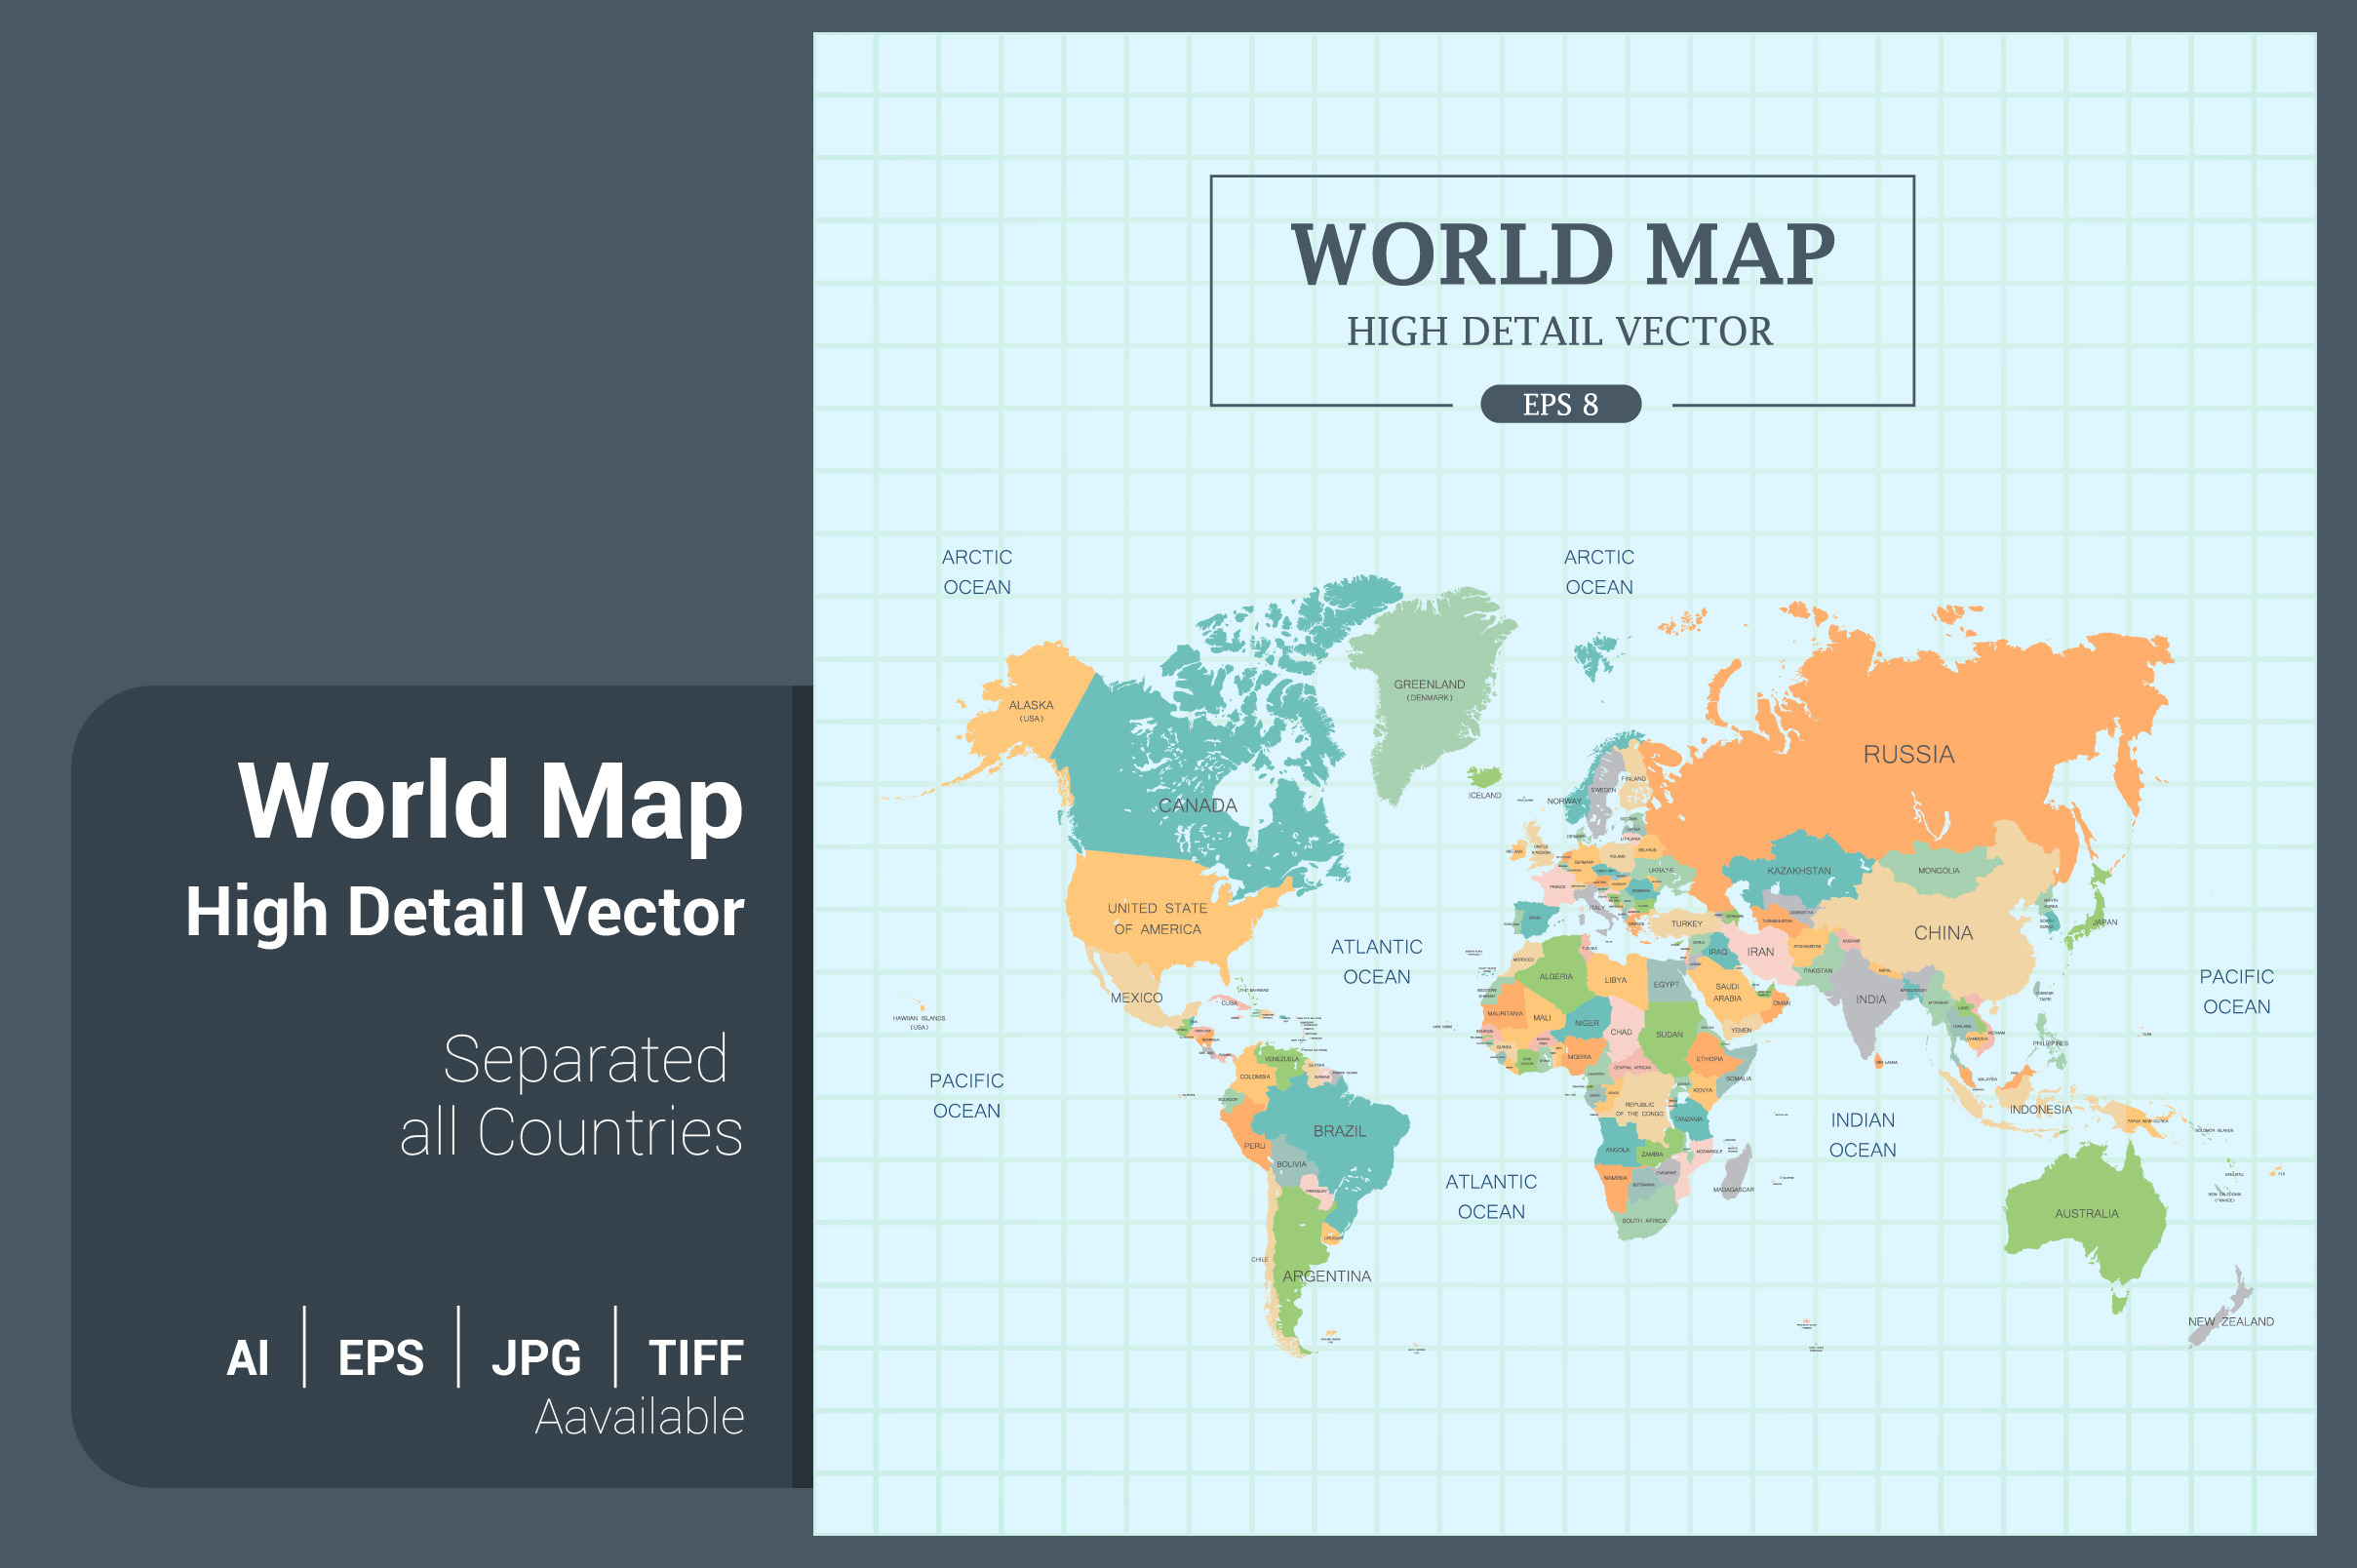Click the United State of America label
Screen dimensions: 2357x1568
click(x=1157, y=918)
